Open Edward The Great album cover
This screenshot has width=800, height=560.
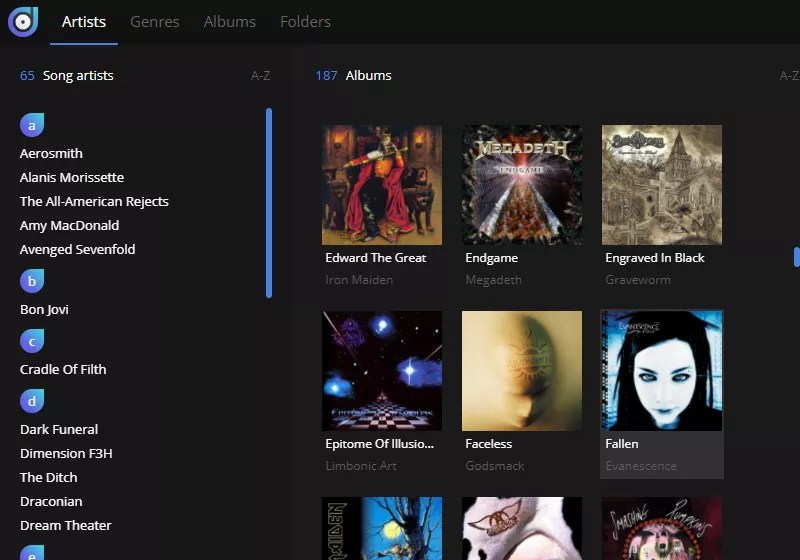382,185
